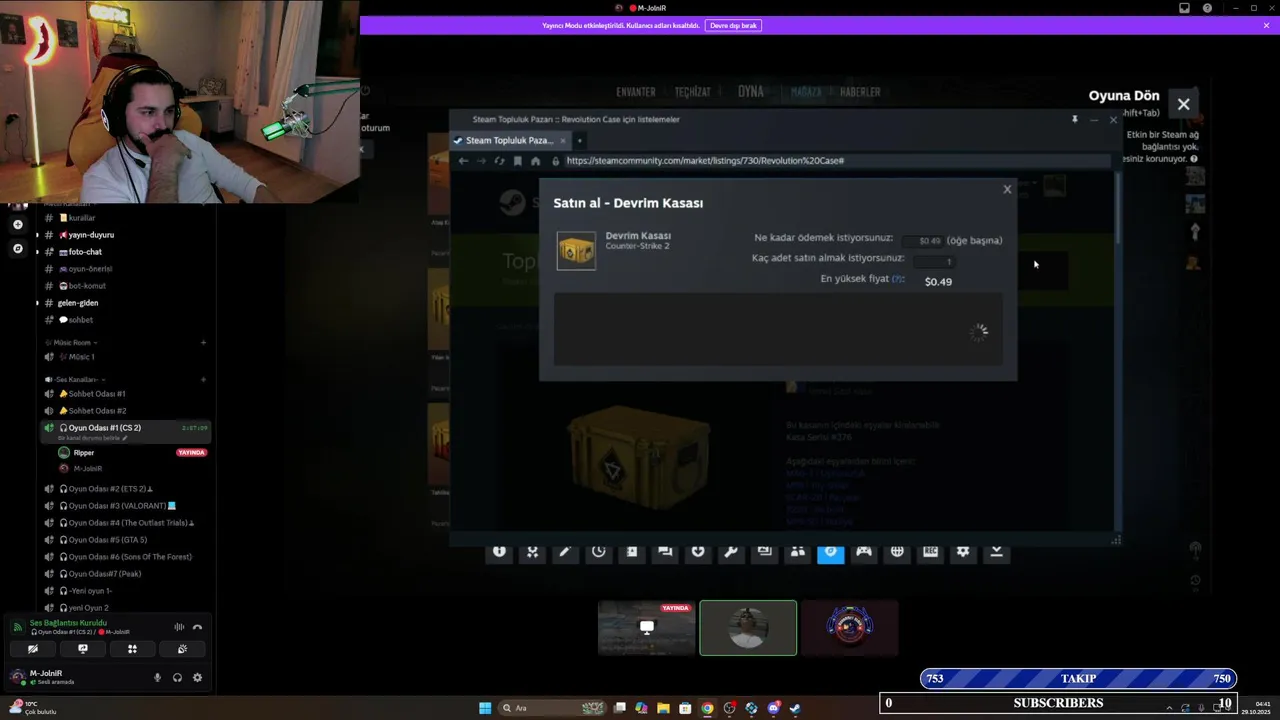The image size is (1280, 720).
Task: Open the Steam overlay game overview info icon
Action: tap(499, 552)
